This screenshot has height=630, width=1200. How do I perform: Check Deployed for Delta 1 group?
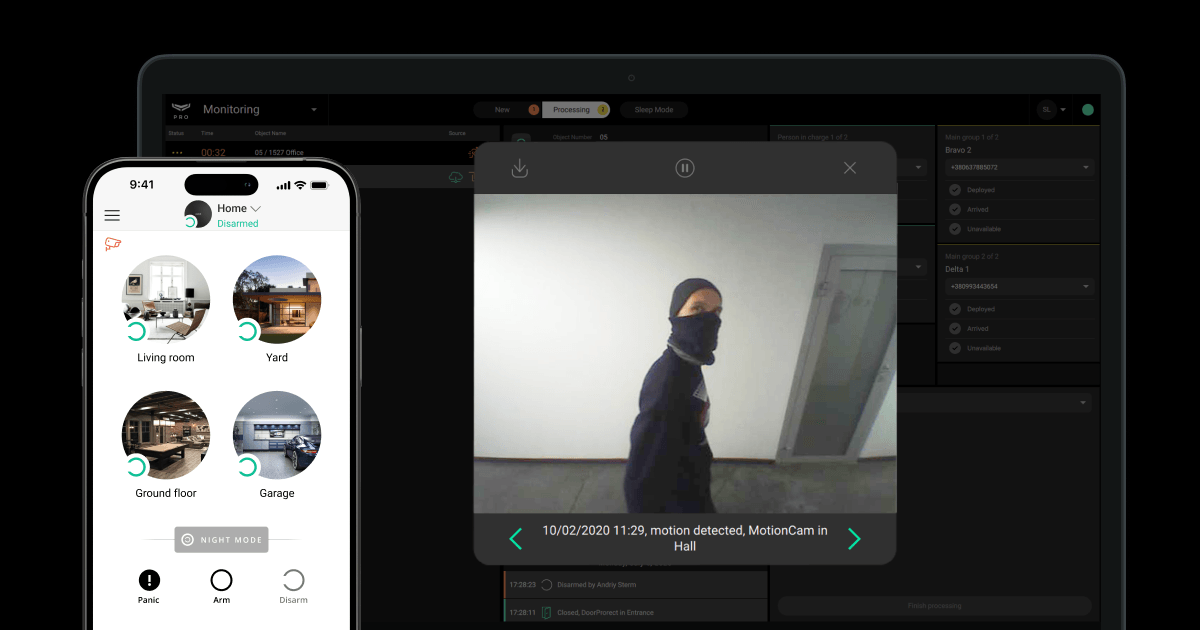(955, 309)
